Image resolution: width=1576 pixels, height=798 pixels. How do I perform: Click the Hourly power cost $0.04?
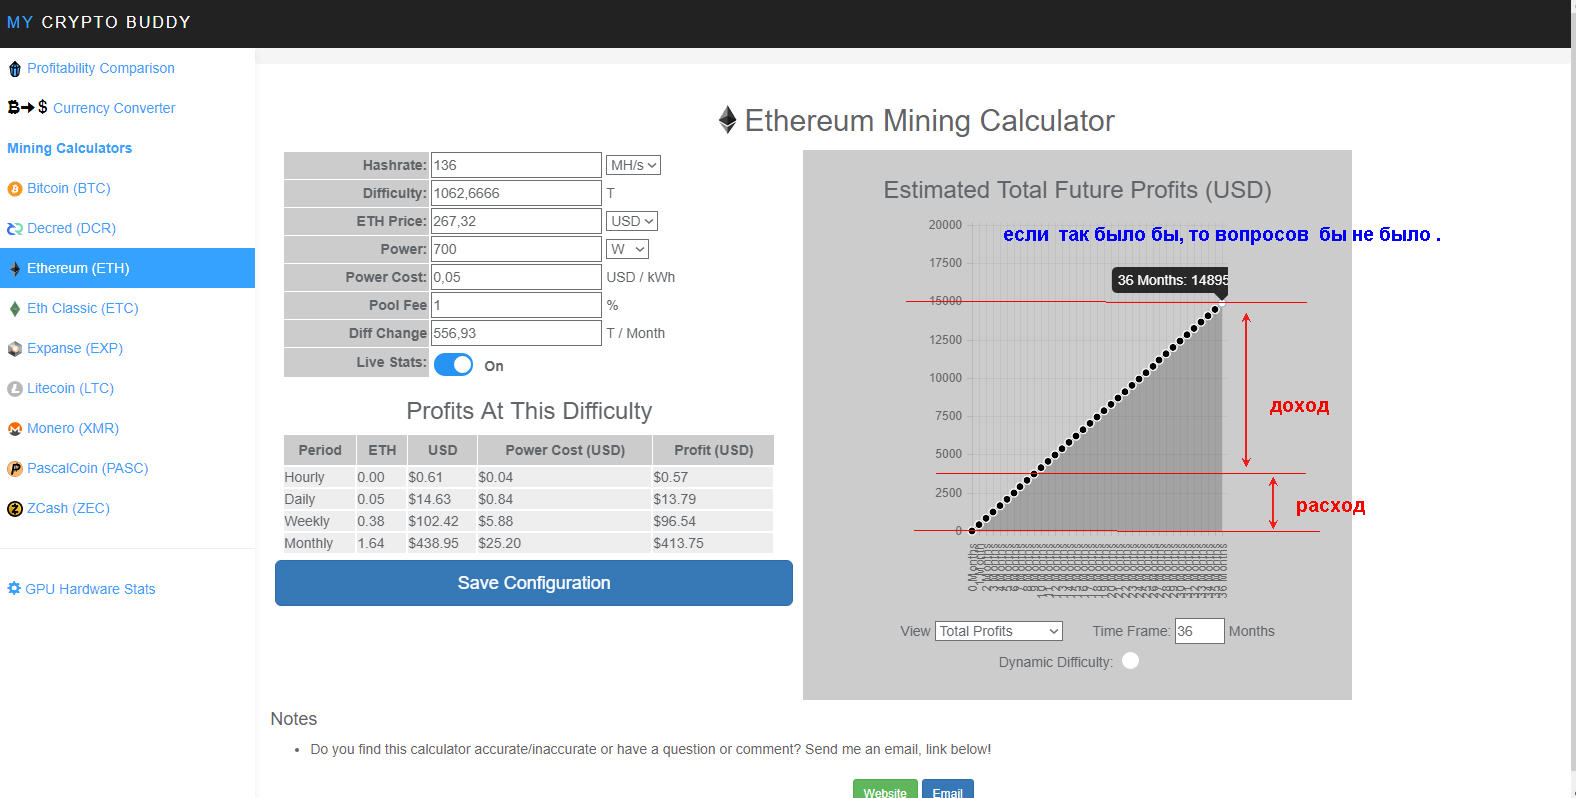[495, 477]
